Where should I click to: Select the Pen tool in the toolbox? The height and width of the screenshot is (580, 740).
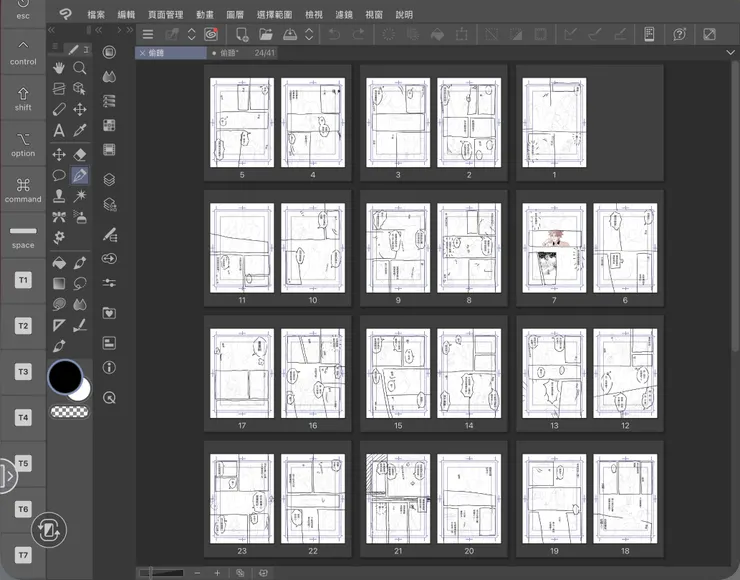tap(80, 176)
